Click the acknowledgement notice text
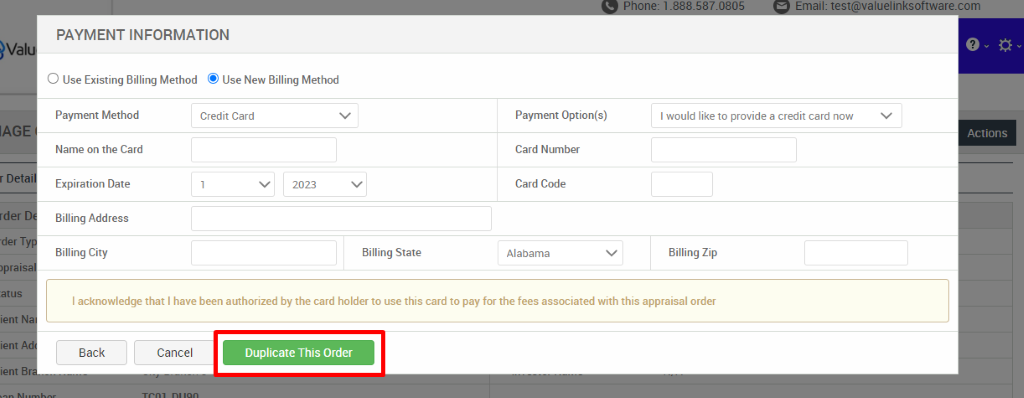This screenshot has height=398, width=1024. tap(394, 301)
